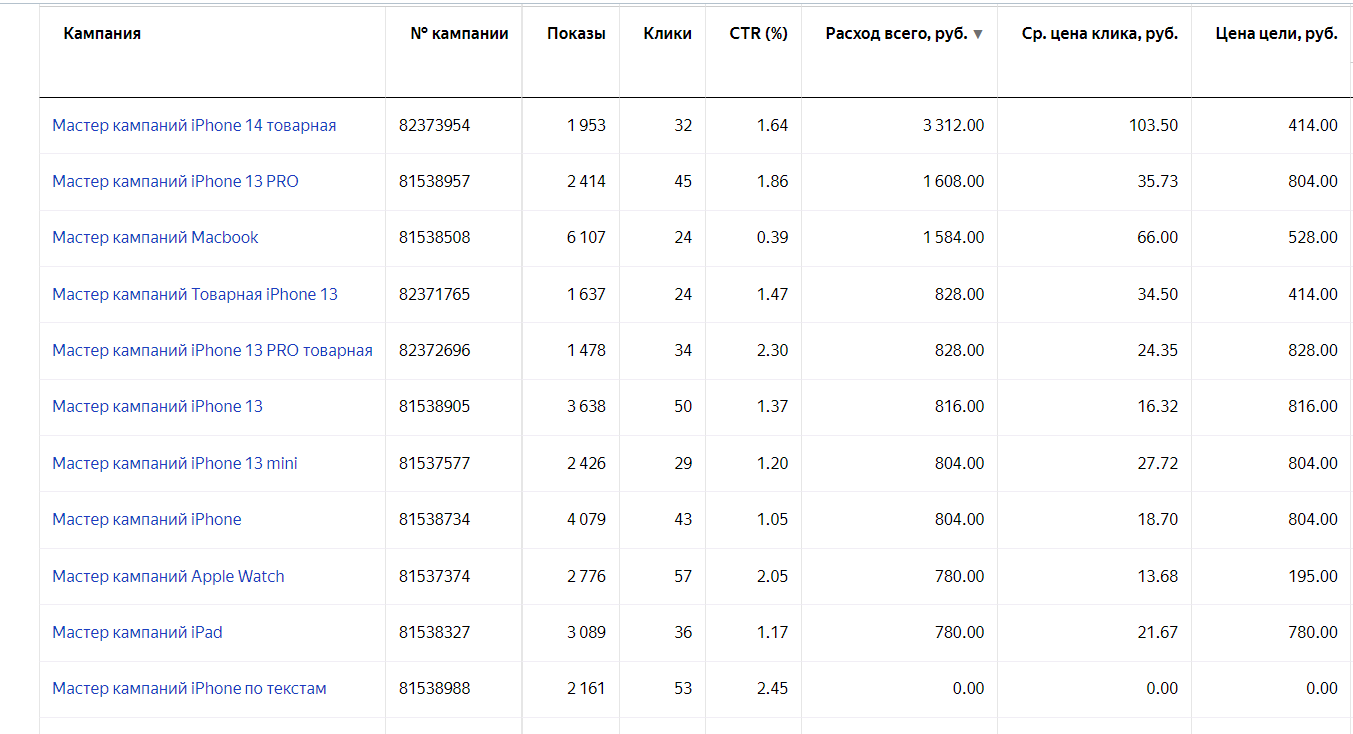Screen dimensions: 1353x734
Task: Sort by Цена цели, руб. header
Action: [x=1276, y=33]
